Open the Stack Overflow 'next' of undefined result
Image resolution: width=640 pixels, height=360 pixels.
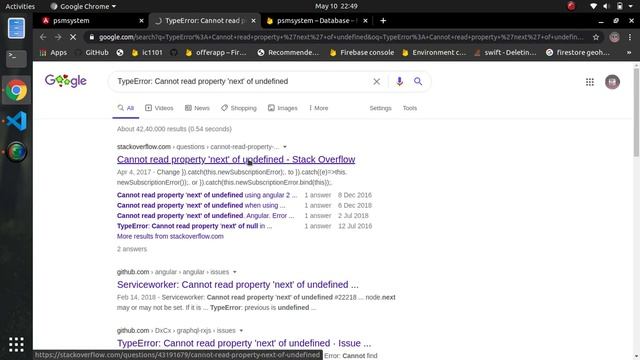point(236,160)
